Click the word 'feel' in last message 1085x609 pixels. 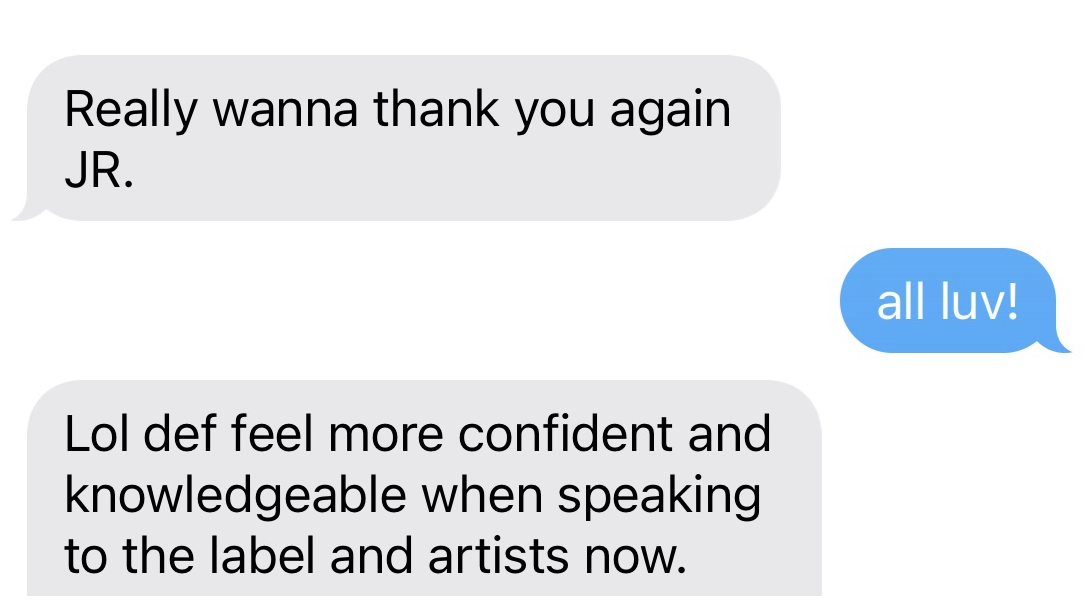click(x=271, y=434)
